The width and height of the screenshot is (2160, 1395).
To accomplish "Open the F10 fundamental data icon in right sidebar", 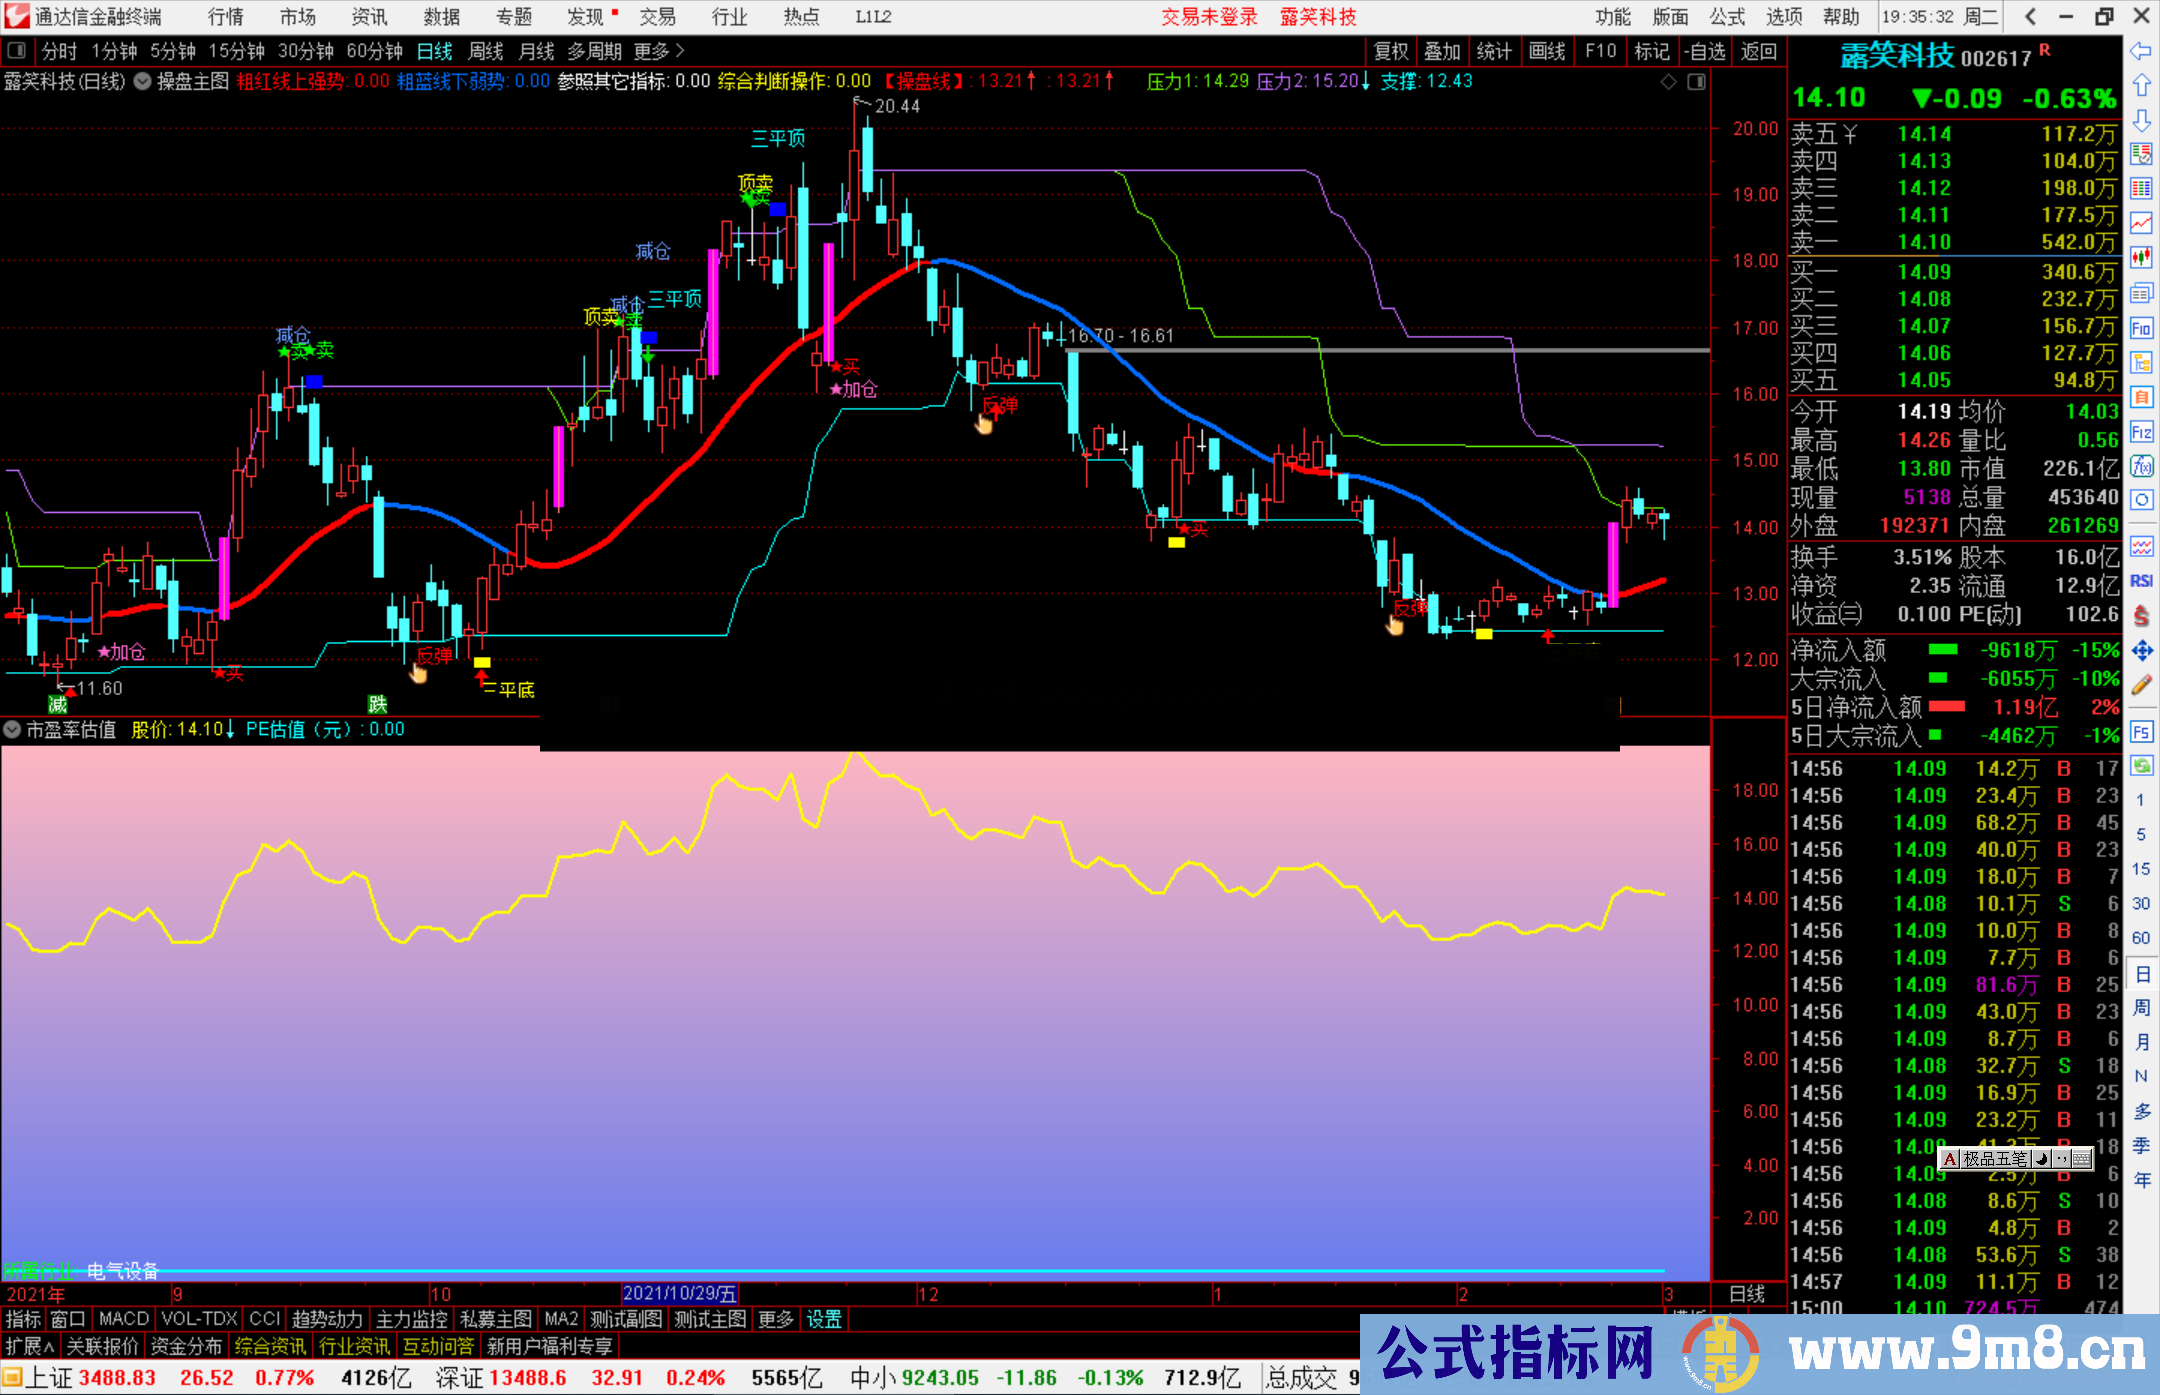I will [x=2142, y=329].
